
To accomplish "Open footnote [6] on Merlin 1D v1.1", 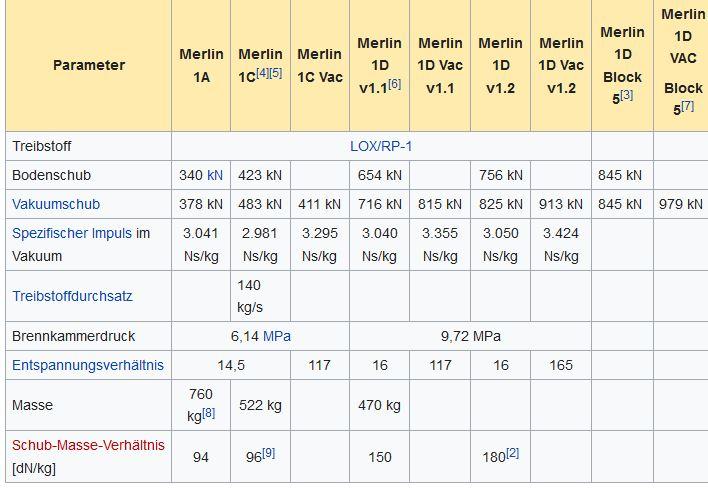I will click(x=395, y=83).
